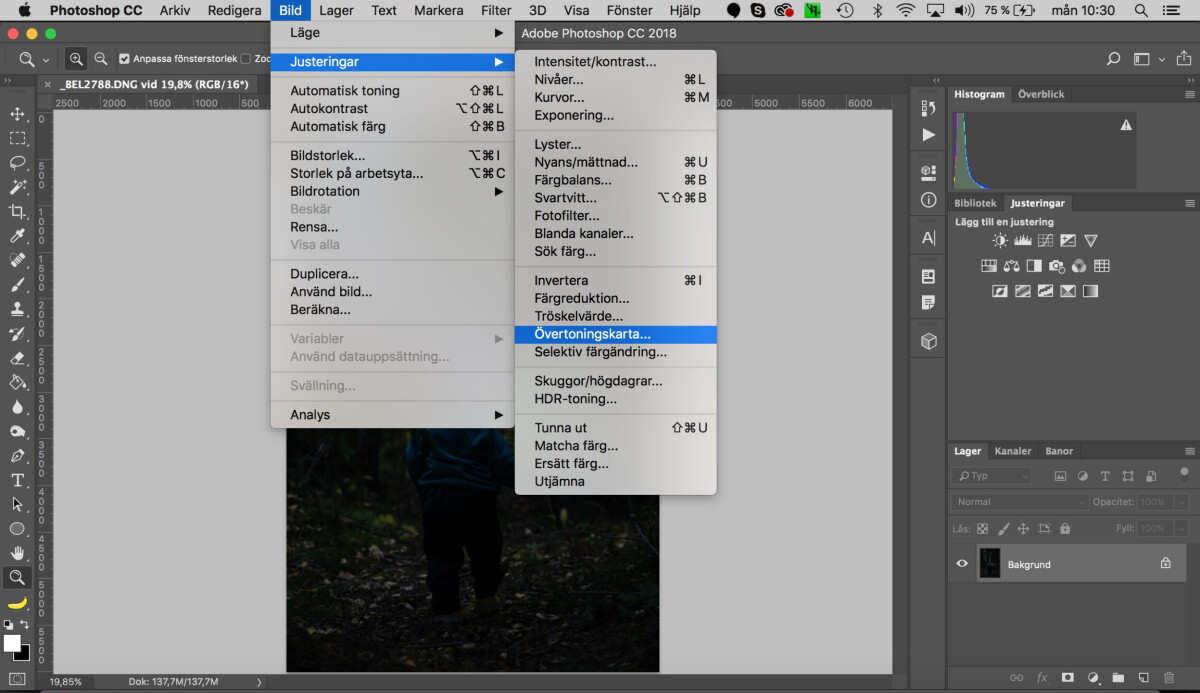Toggle layer filtering on/off switch
The height and width of the screenshot is (693, 1200).
click(1184, 474)
